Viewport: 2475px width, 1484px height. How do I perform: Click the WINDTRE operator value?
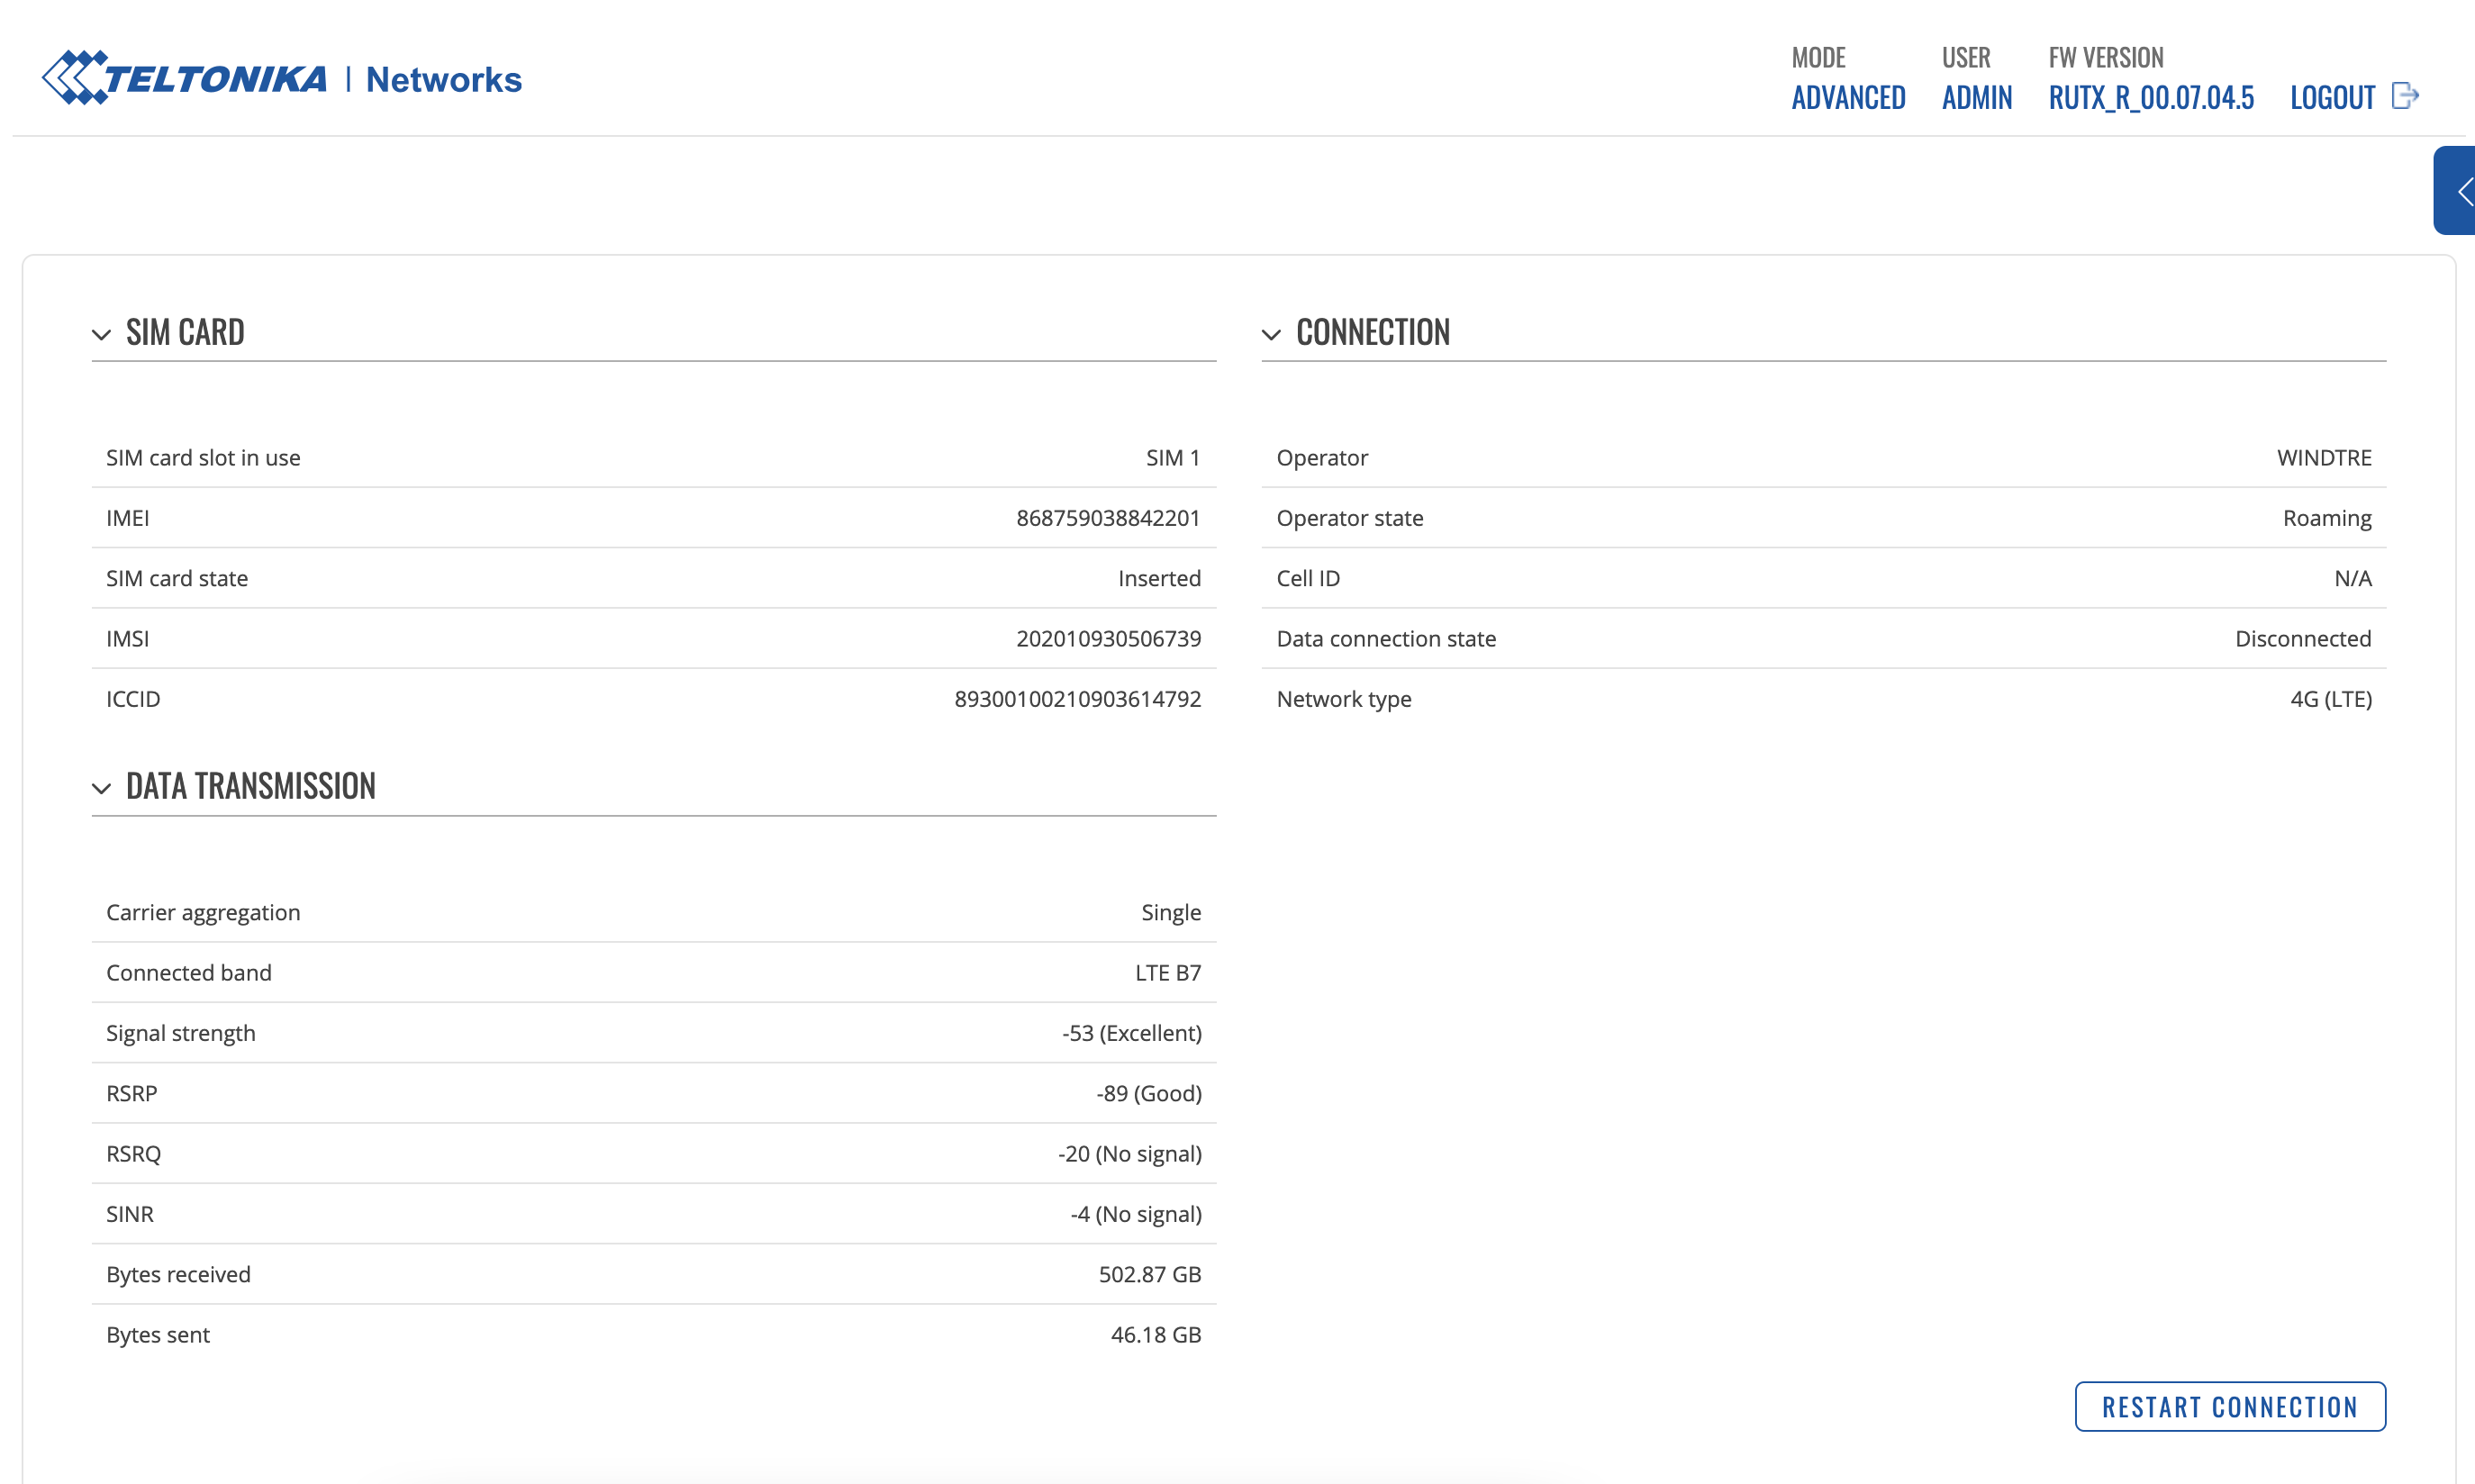point(2324,458)
